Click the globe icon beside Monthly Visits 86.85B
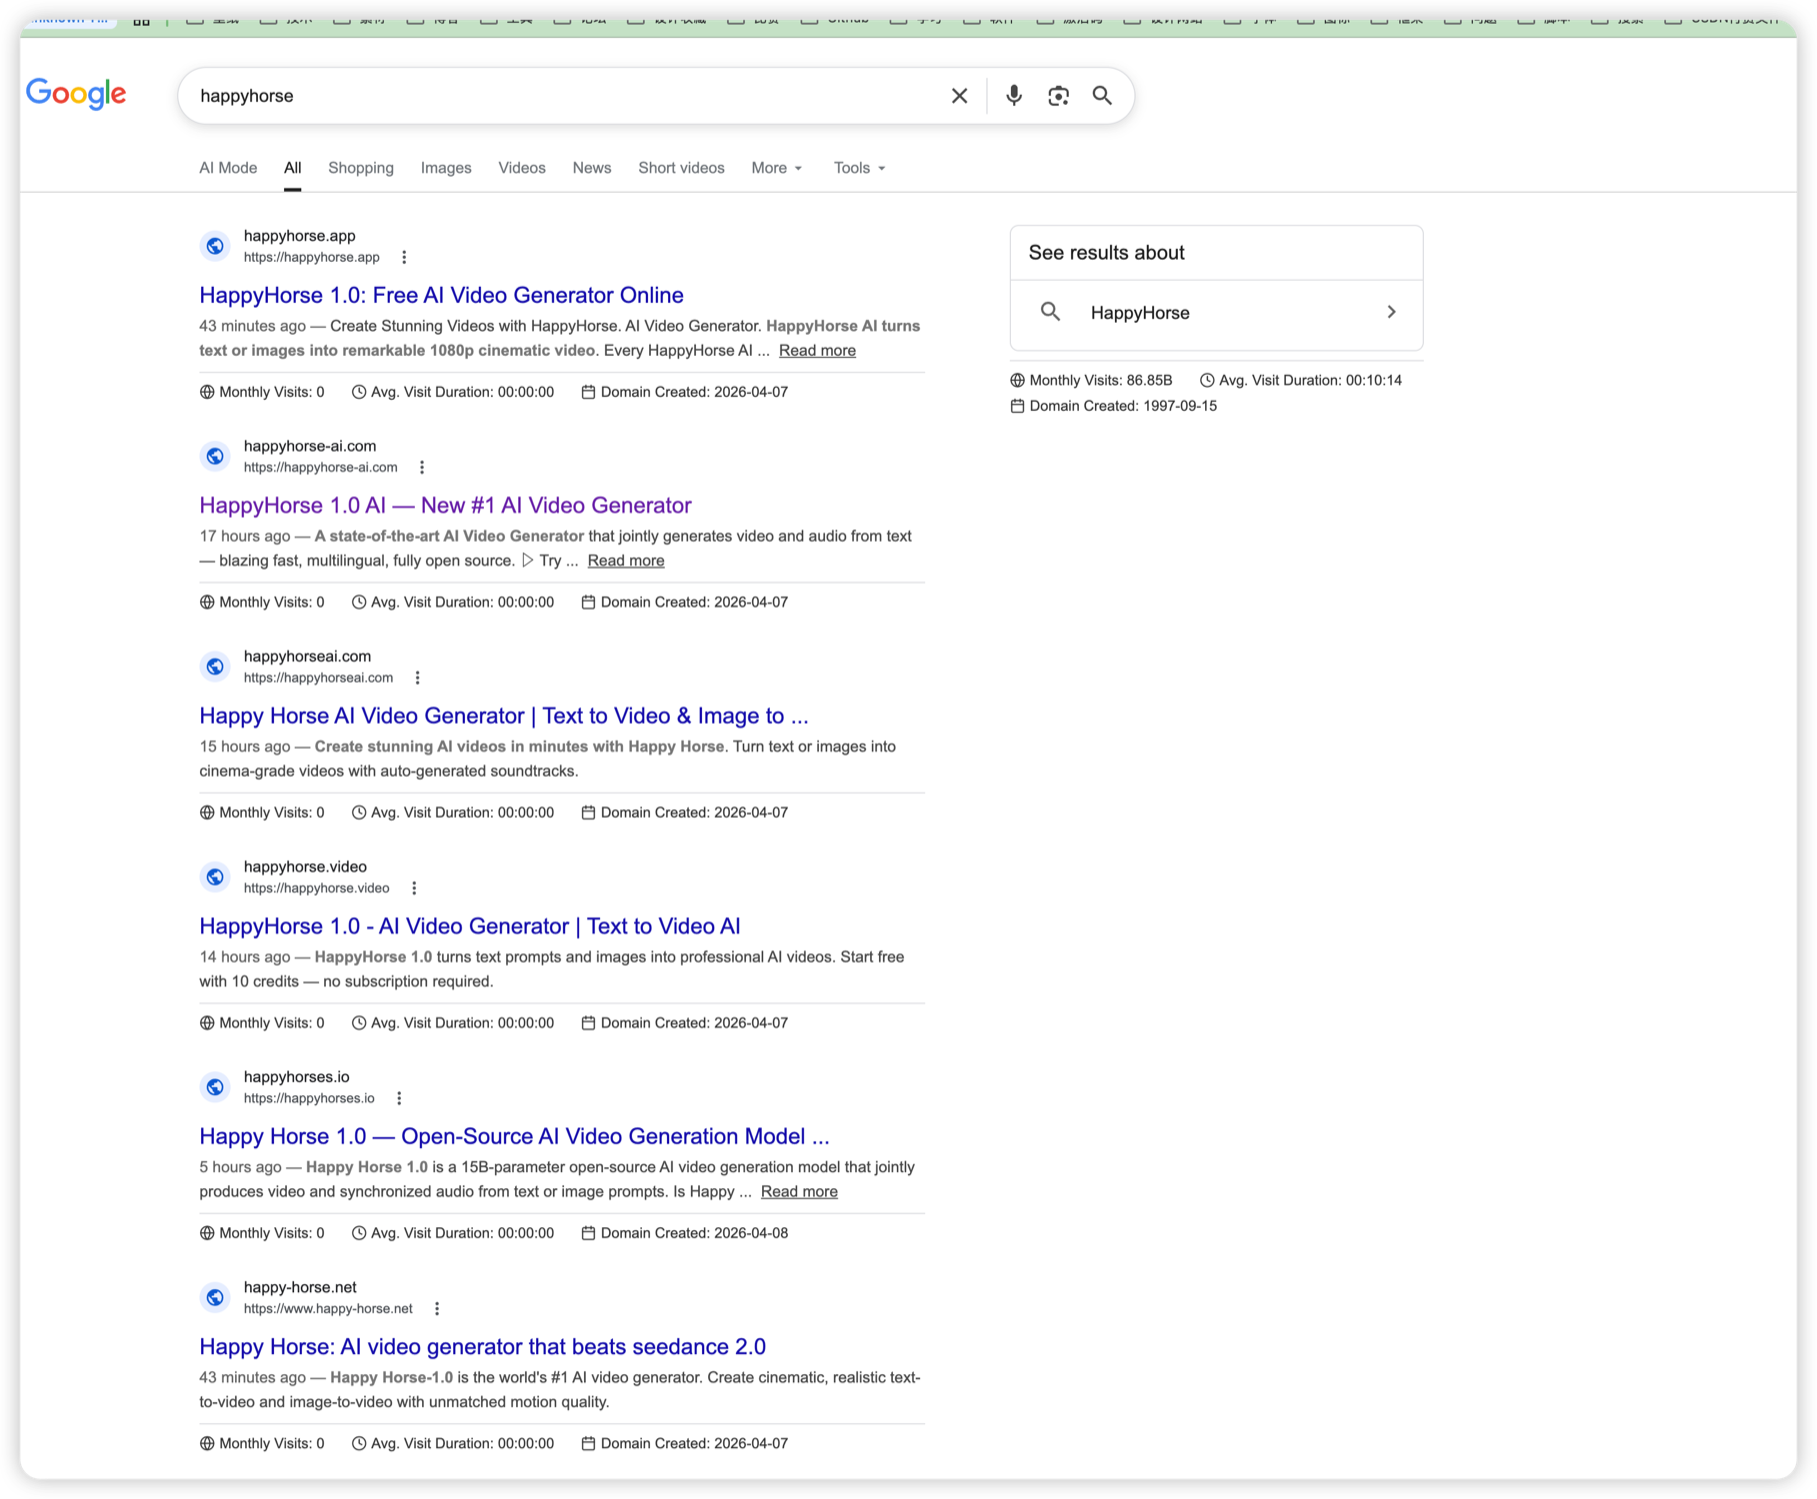Image resolution: width=1817 pixels, height=1499 pixels. [1017, 381]
